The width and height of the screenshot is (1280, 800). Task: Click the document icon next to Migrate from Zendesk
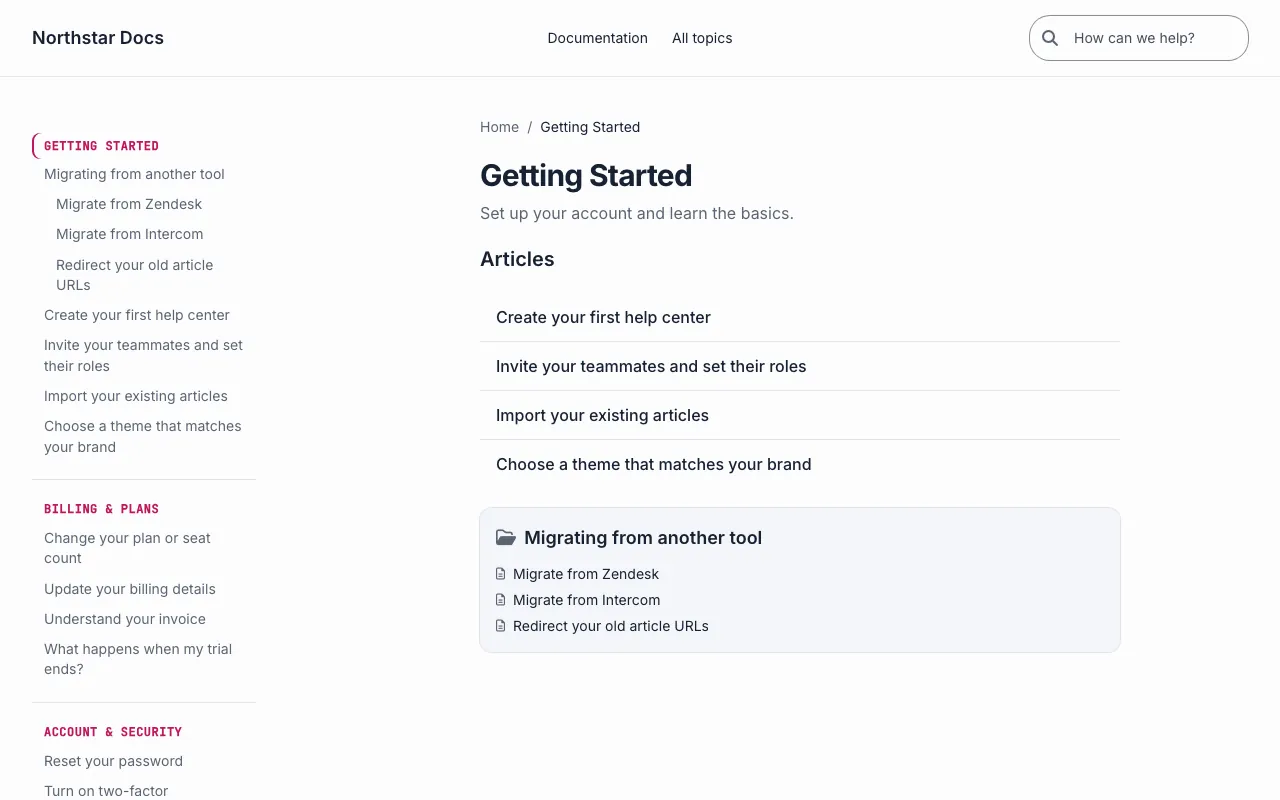tap(501, 574)
